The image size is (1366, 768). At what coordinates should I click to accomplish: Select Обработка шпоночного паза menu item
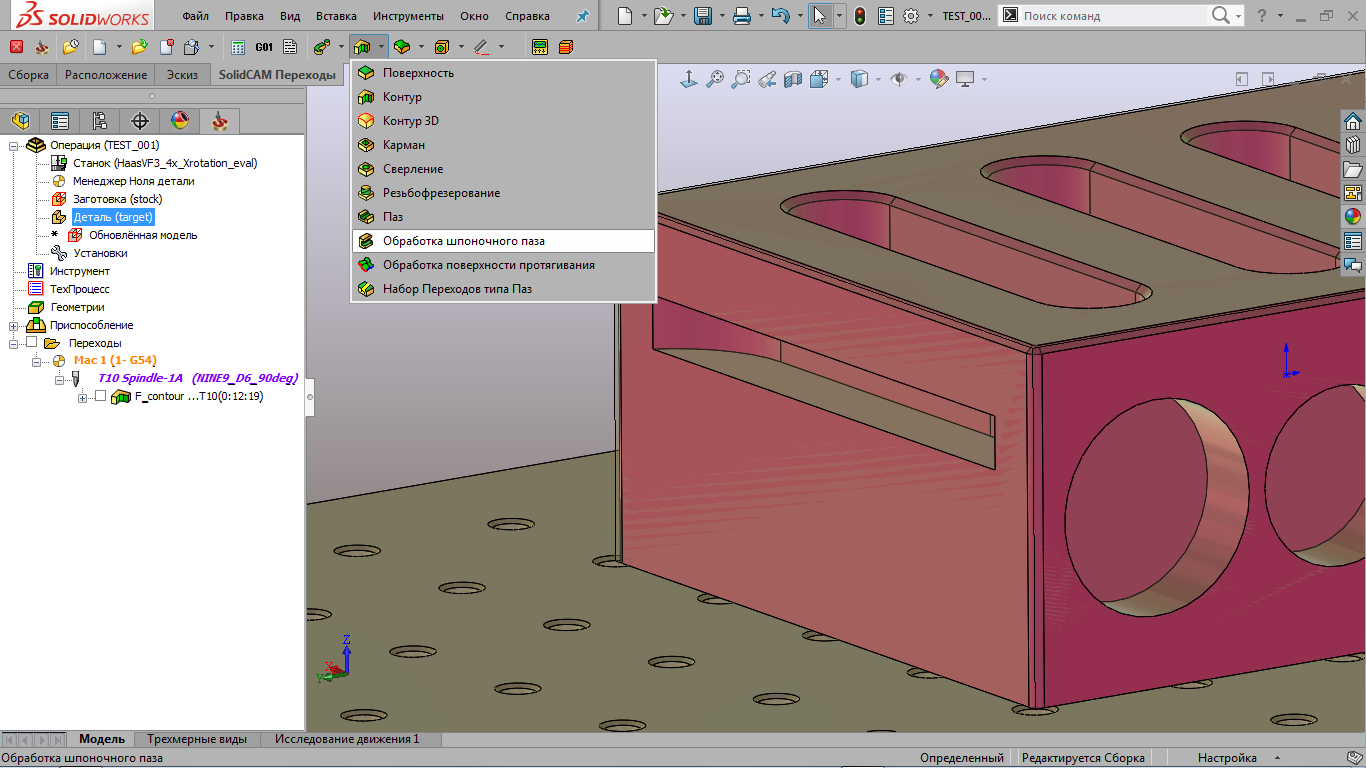coord(463,241)
